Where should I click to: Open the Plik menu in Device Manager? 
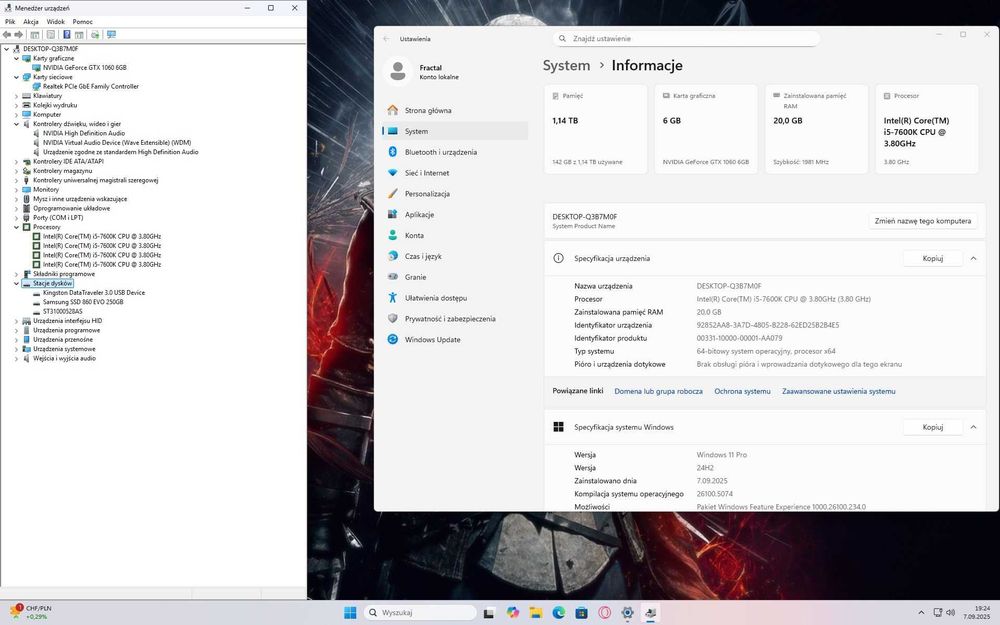pyautogui.click(x=10, y=22)
